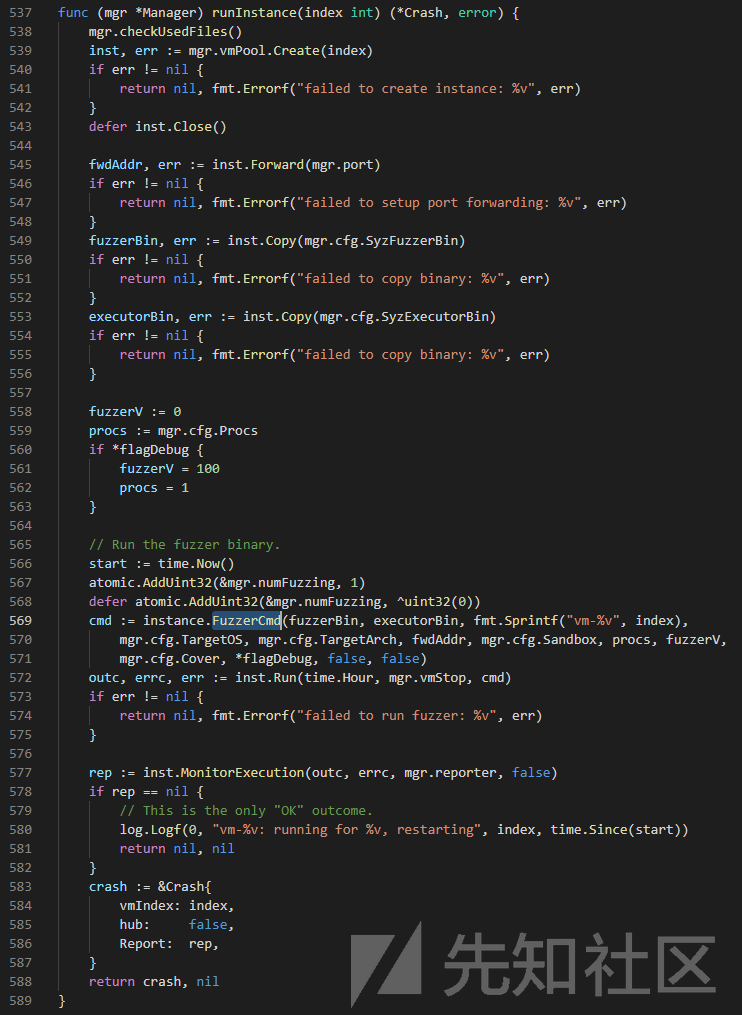Click line number 545

click(x=21, y=164)
